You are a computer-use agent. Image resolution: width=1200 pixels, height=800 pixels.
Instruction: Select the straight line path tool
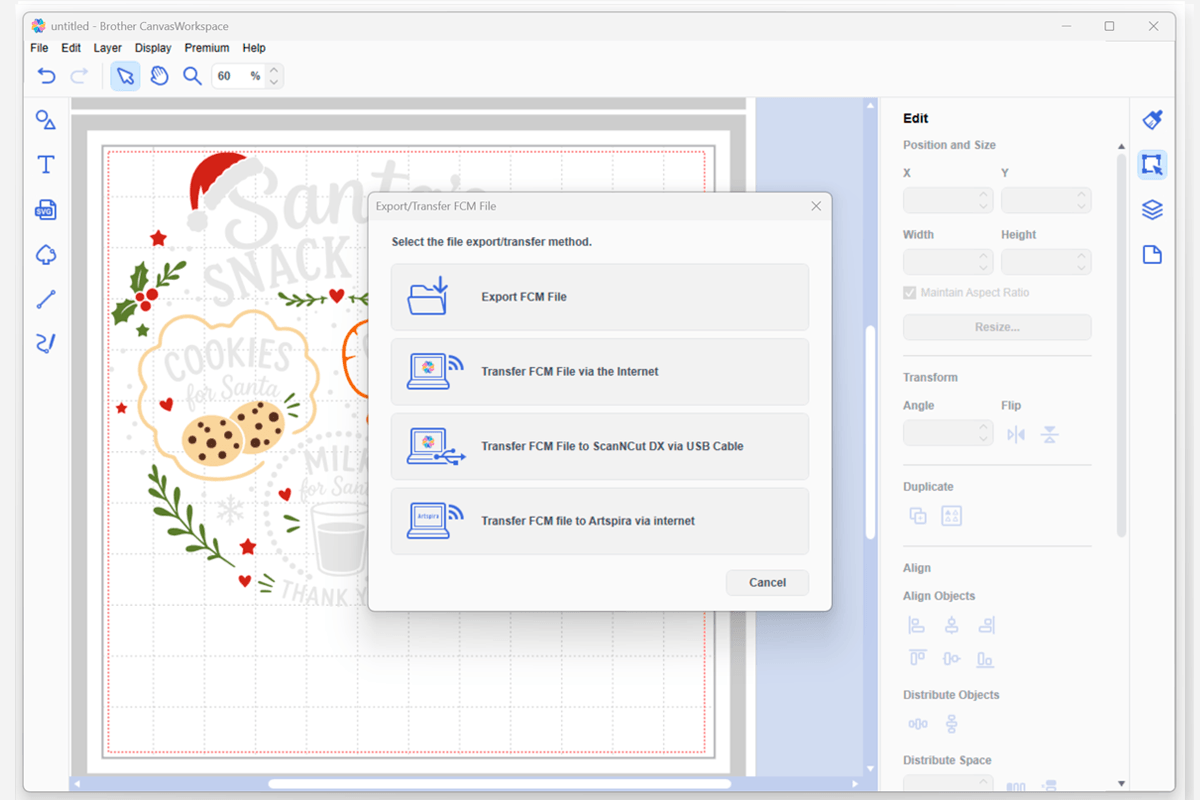click(x=46, y=299)
